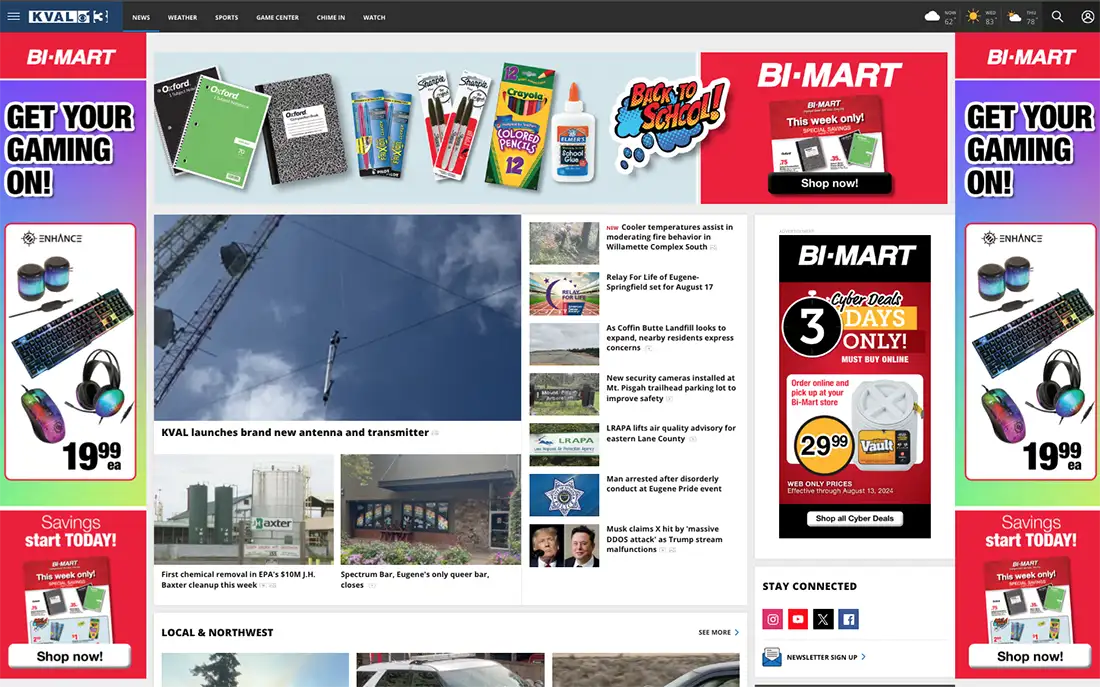View Wednesday's sunny forecast icon
The width and height of the screenshot is (1100, 687).
[x=973, y=16]
